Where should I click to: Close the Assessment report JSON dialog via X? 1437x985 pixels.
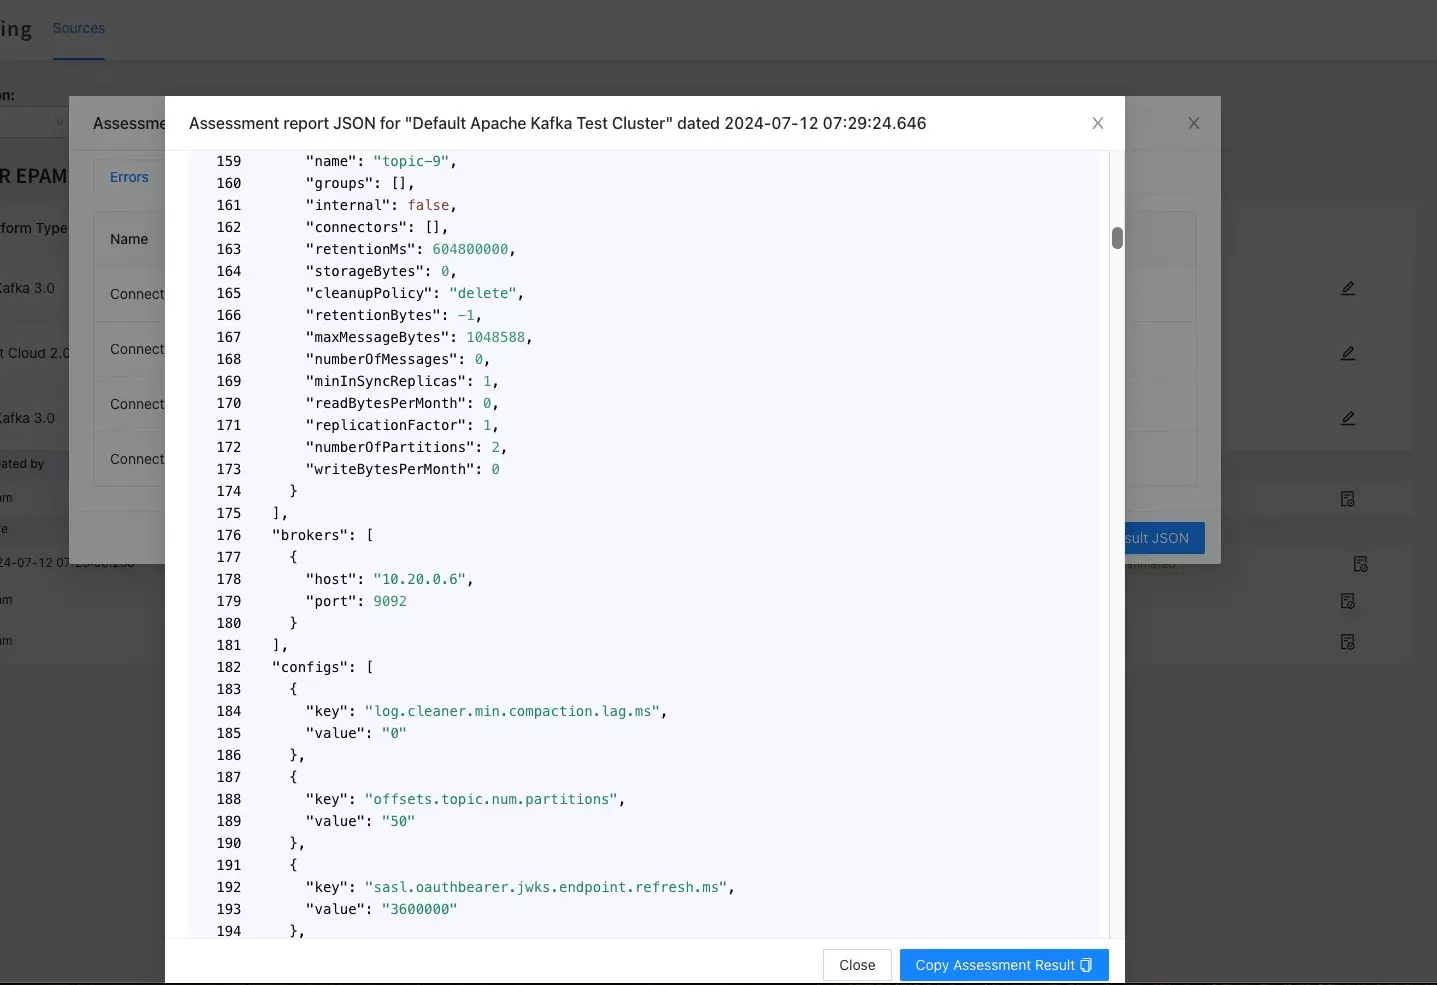pyautogui.click(x=1098, y=123)
